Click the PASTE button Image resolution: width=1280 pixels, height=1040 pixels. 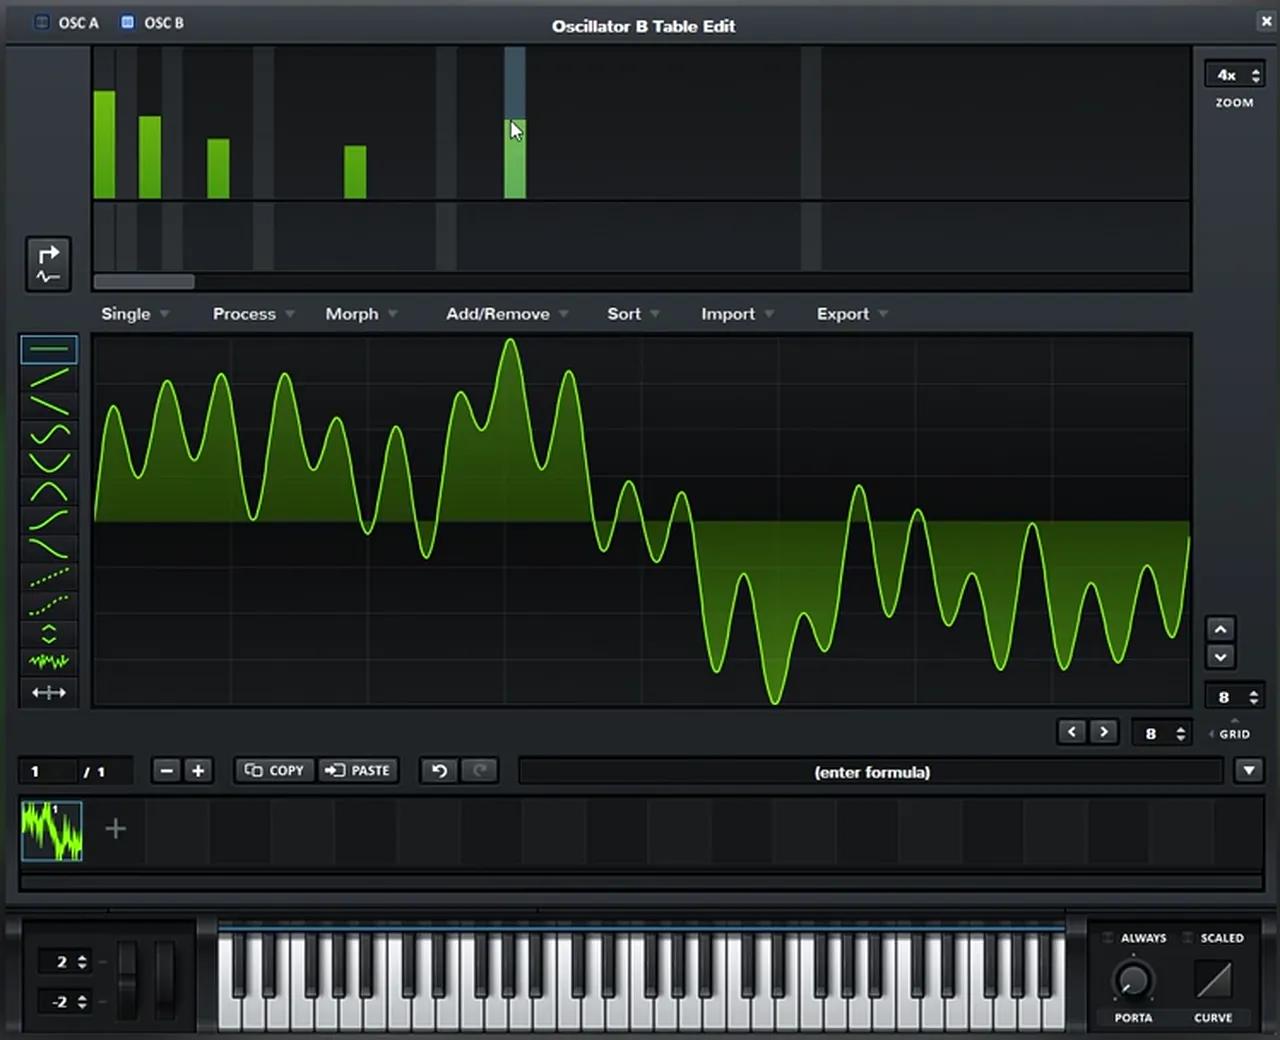coord(358,770)
